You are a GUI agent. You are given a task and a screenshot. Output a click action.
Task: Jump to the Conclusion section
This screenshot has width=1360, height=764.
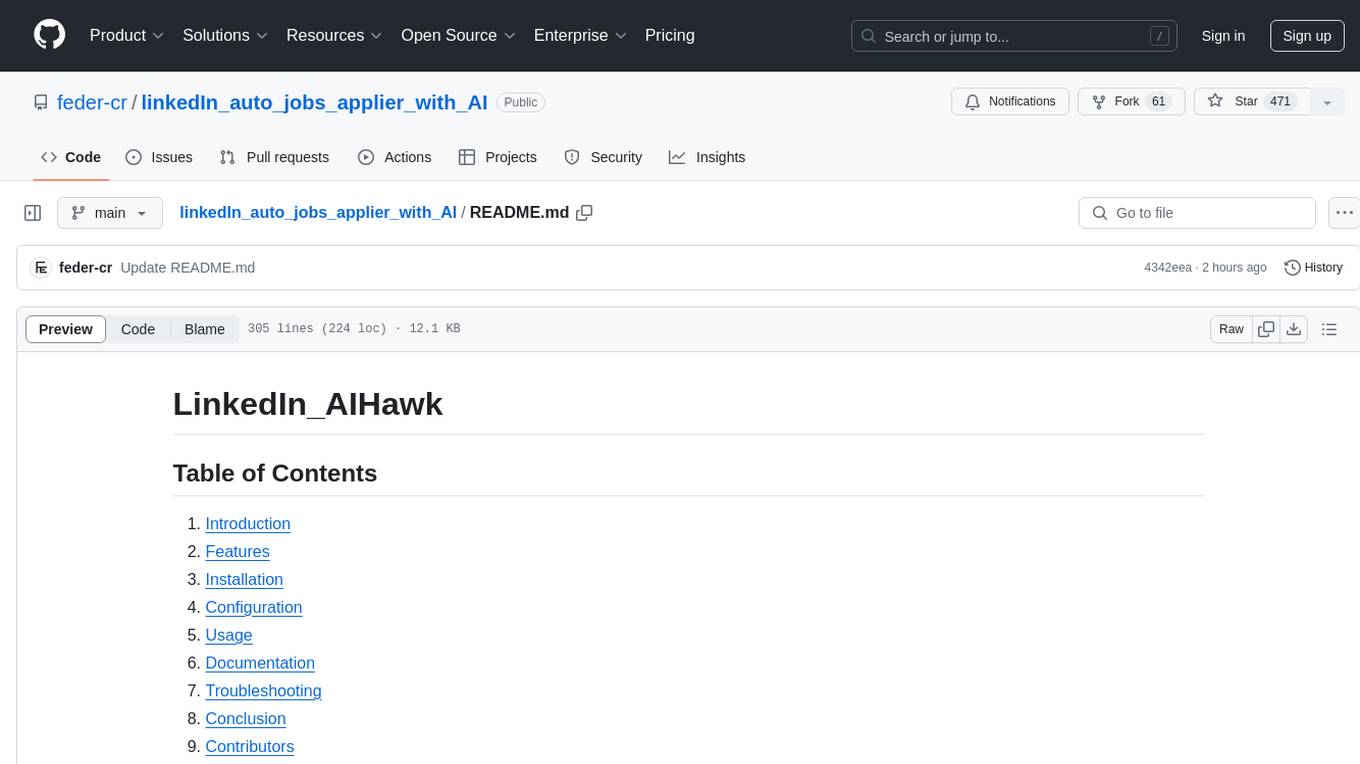(x=246, y=719)
